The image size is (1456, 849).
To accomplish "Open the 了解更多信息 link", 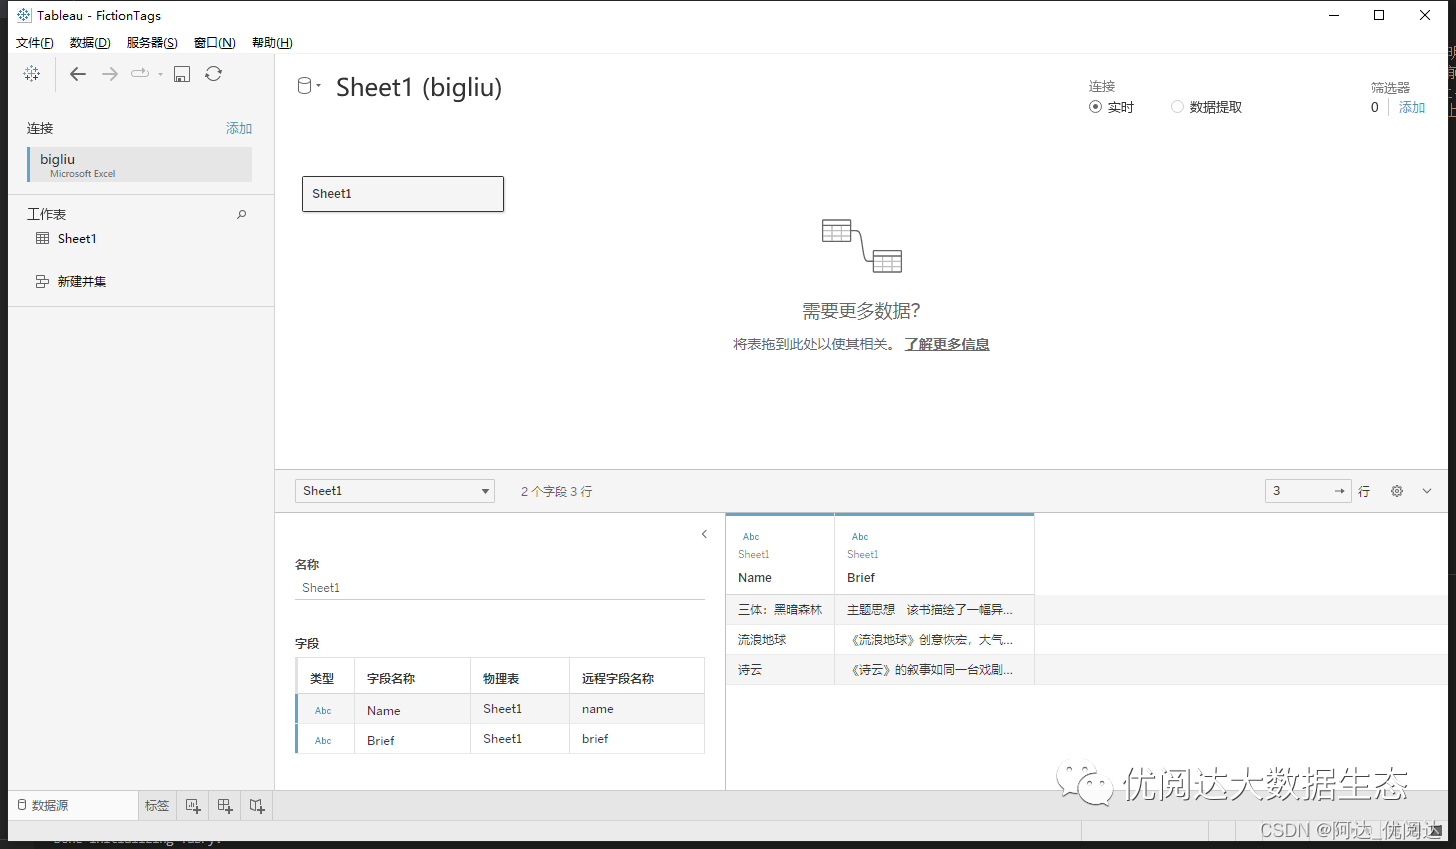I will click(x=947, y=344).
